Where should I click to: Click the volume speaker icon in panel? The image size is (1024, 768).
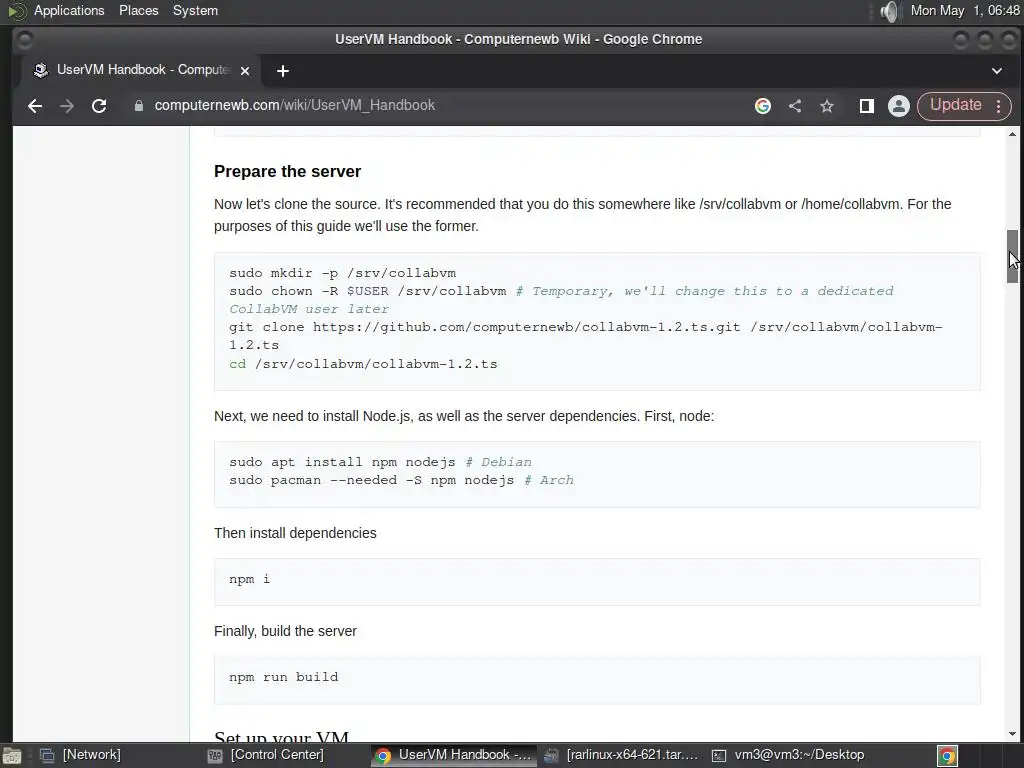tap(889, 11)
